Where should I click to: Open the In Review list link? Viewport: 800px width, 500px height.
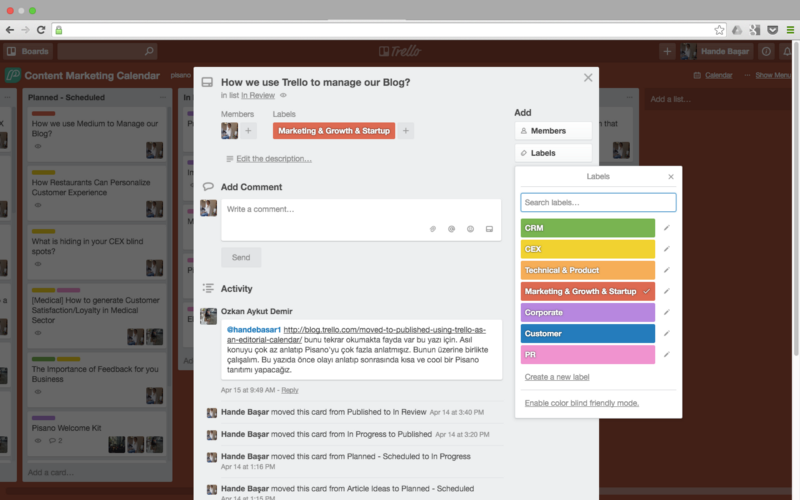tap(258, 95)
